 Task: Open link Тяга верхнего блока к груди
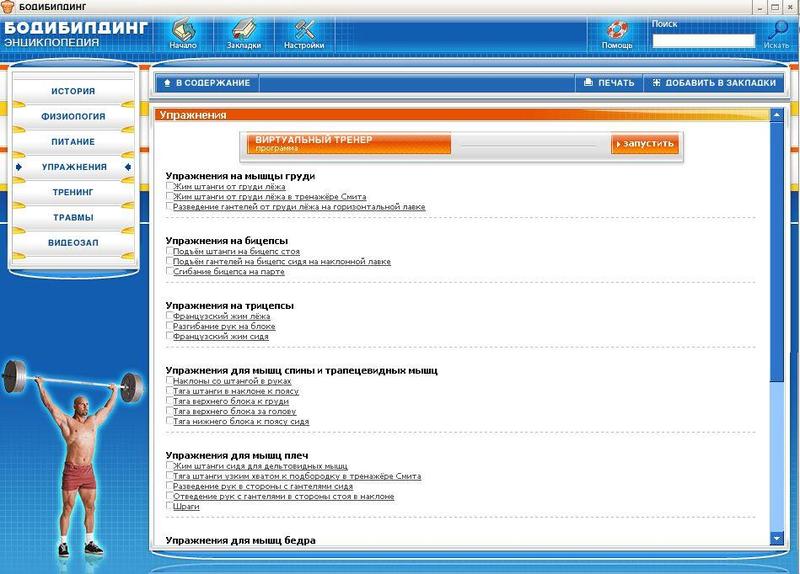(231, 402)
